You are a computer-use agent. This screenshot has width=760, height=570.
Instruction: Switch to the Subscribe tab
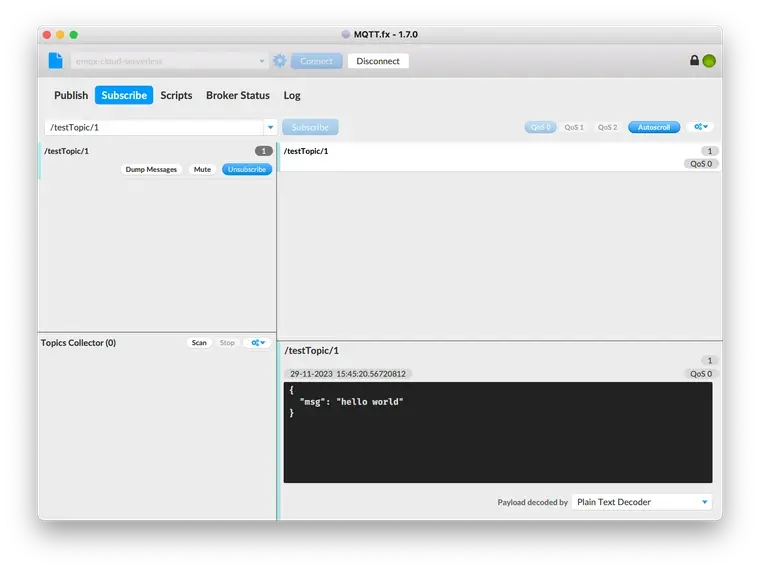[124, 95]
